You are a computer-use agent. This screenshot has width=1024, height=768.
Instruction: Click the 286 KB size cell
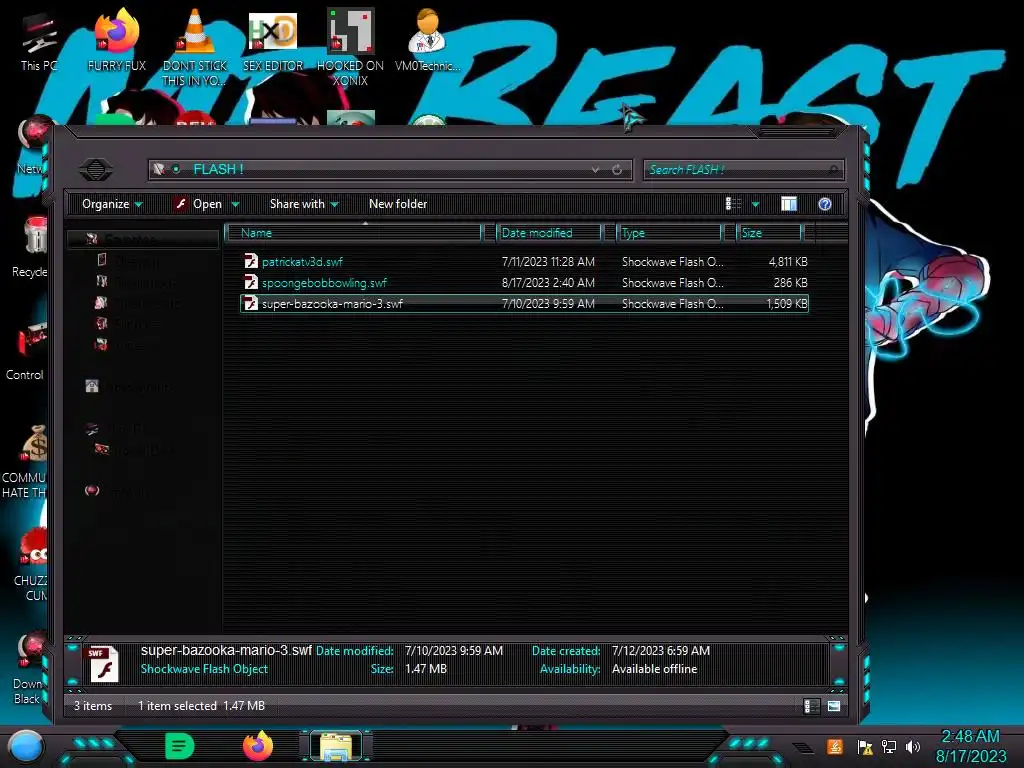coord(790,283)
